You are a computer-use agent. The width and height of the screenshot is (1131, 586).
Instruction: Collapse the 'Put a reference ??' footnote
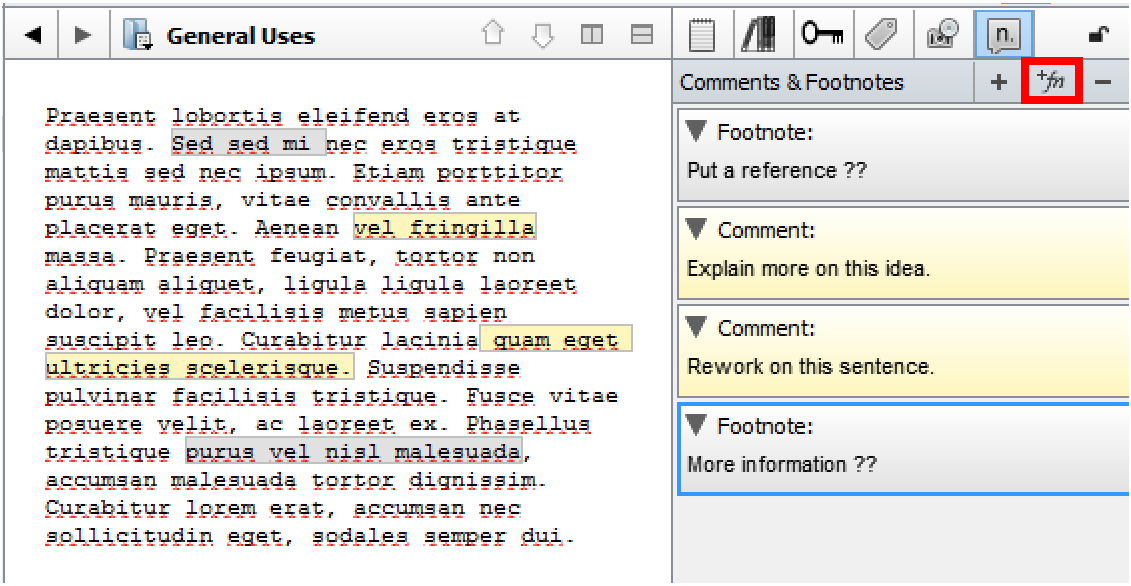(x=696, y=132)
